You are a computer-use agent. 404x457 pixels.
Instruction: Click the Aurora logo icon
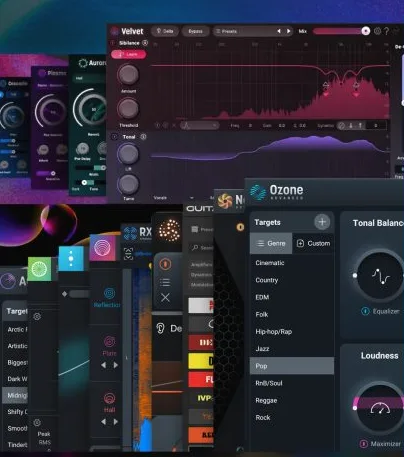[x=83, y=63]
